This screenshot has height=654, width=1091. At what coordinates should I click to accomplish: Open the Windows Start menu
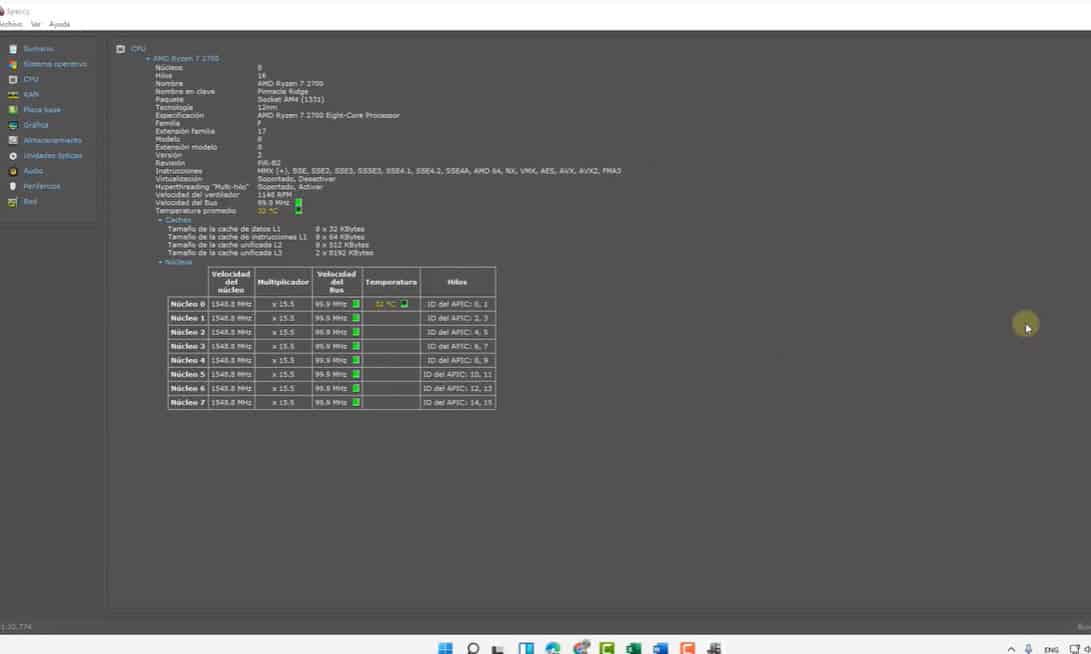tap(445, 647)
